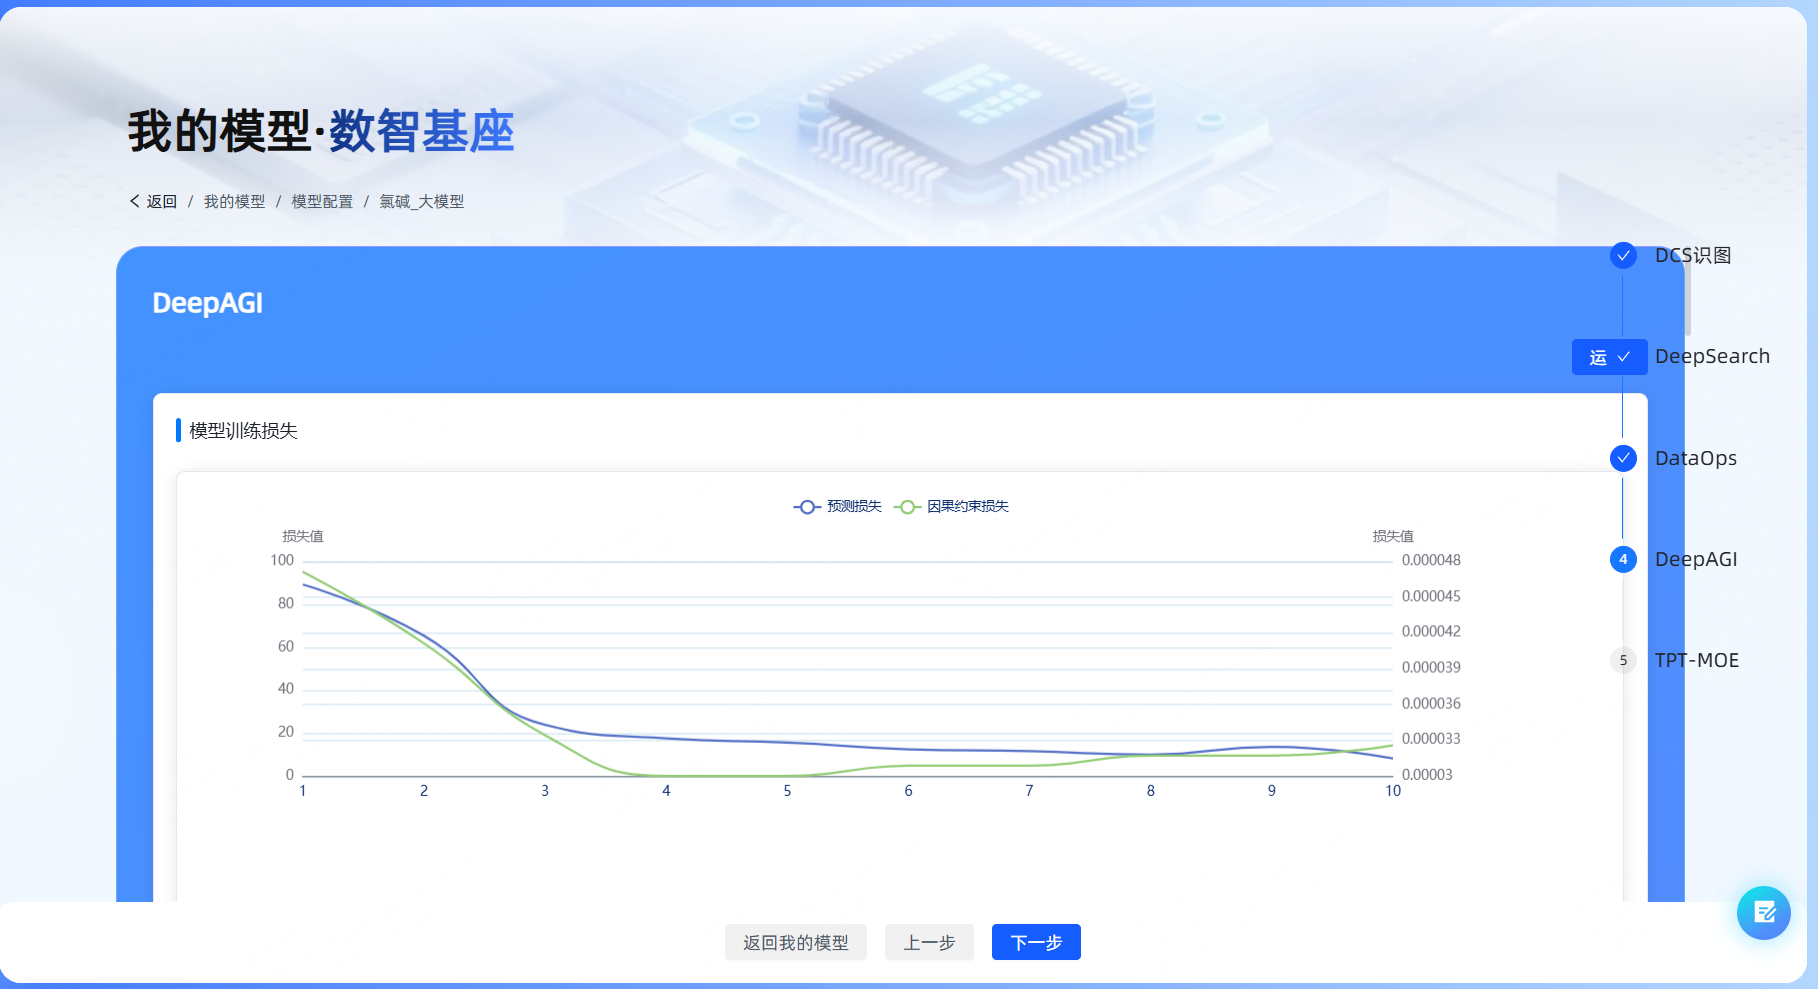Click the DataOps step checkmark icon
Screen dimensions: 1818x989
1623,458
